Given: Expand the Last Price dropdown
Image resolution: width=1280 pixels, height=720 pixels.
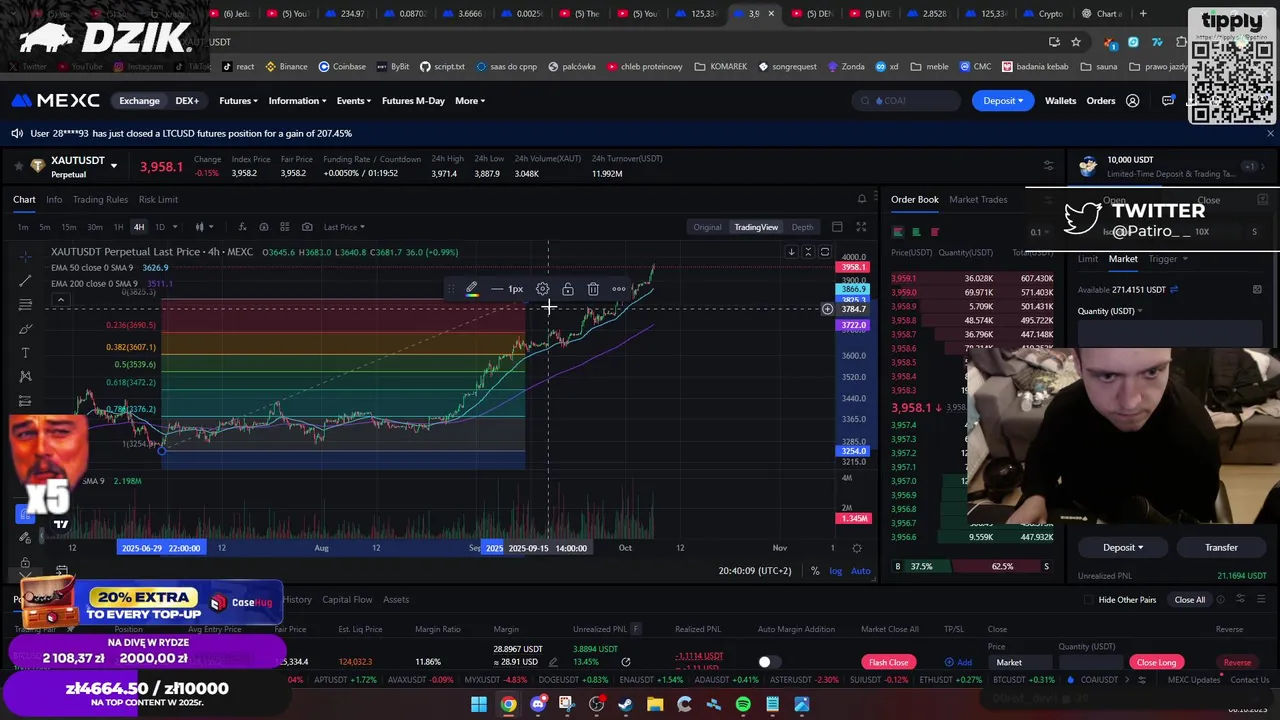Looking at the screenshot, I should [344, 227].
